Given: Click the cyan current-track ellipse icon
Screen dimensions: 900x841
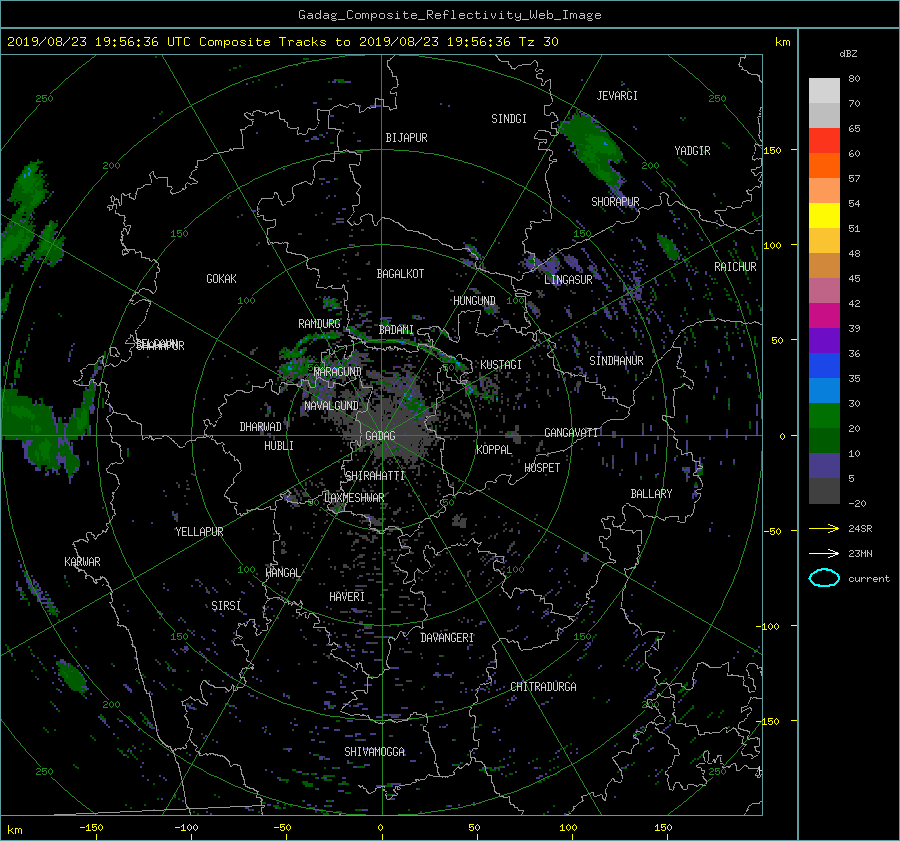Looking at the screenshot, I should pyautogui.click(x=824, y=578).
